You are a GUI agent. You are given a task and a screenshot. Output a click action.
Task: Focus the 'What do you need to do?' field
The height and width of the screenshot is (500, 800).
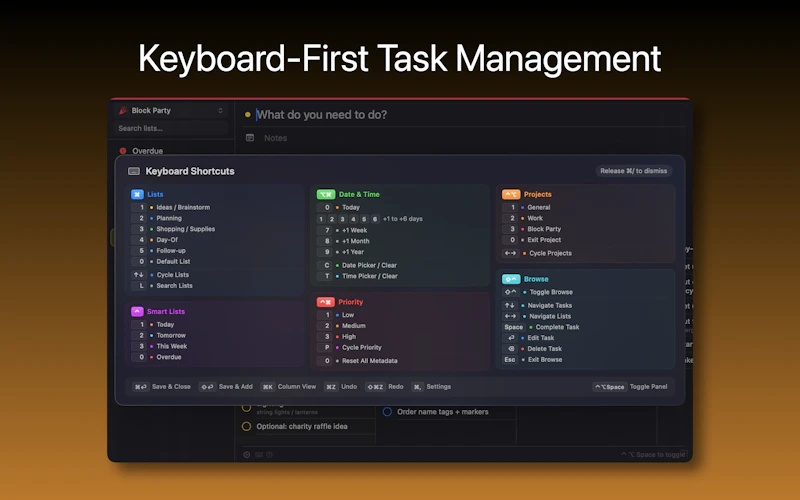point(321,115)
